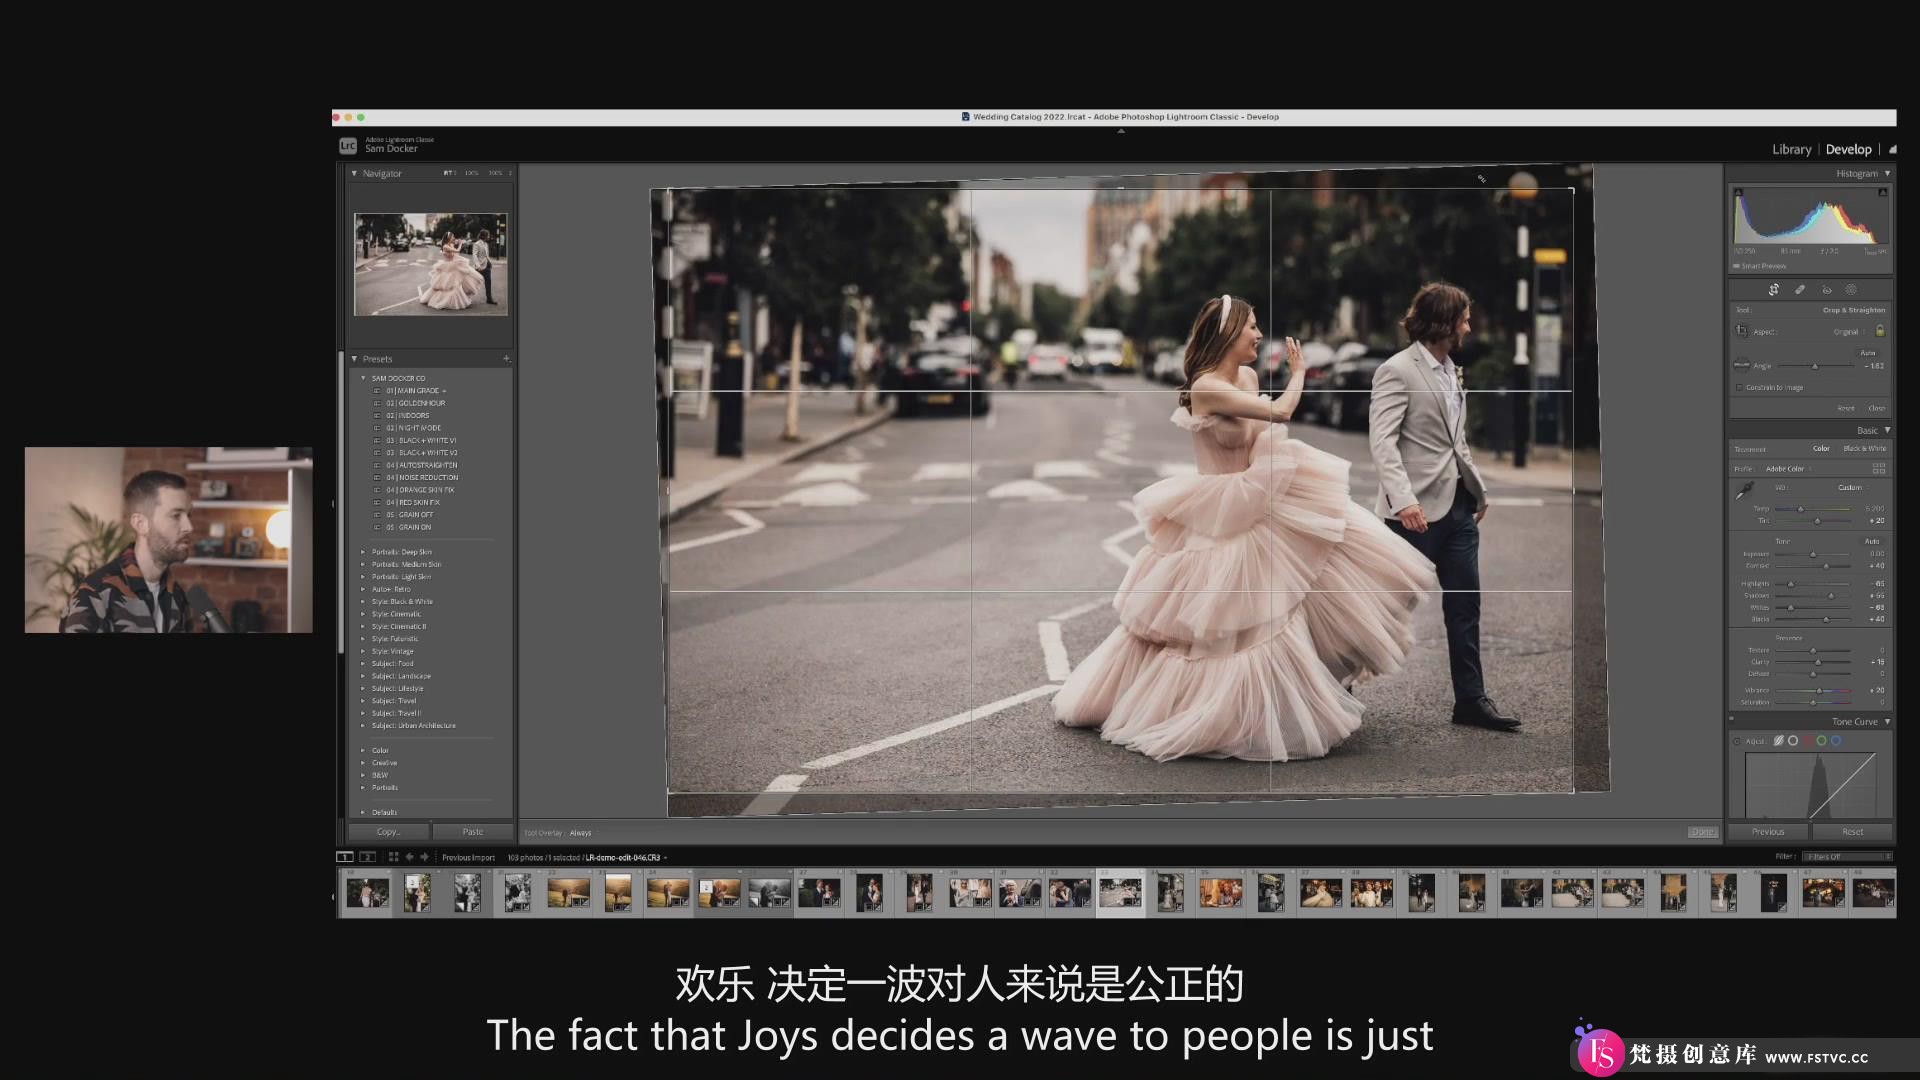
Task: Add a new preset with plus icon
Action: 506,358
